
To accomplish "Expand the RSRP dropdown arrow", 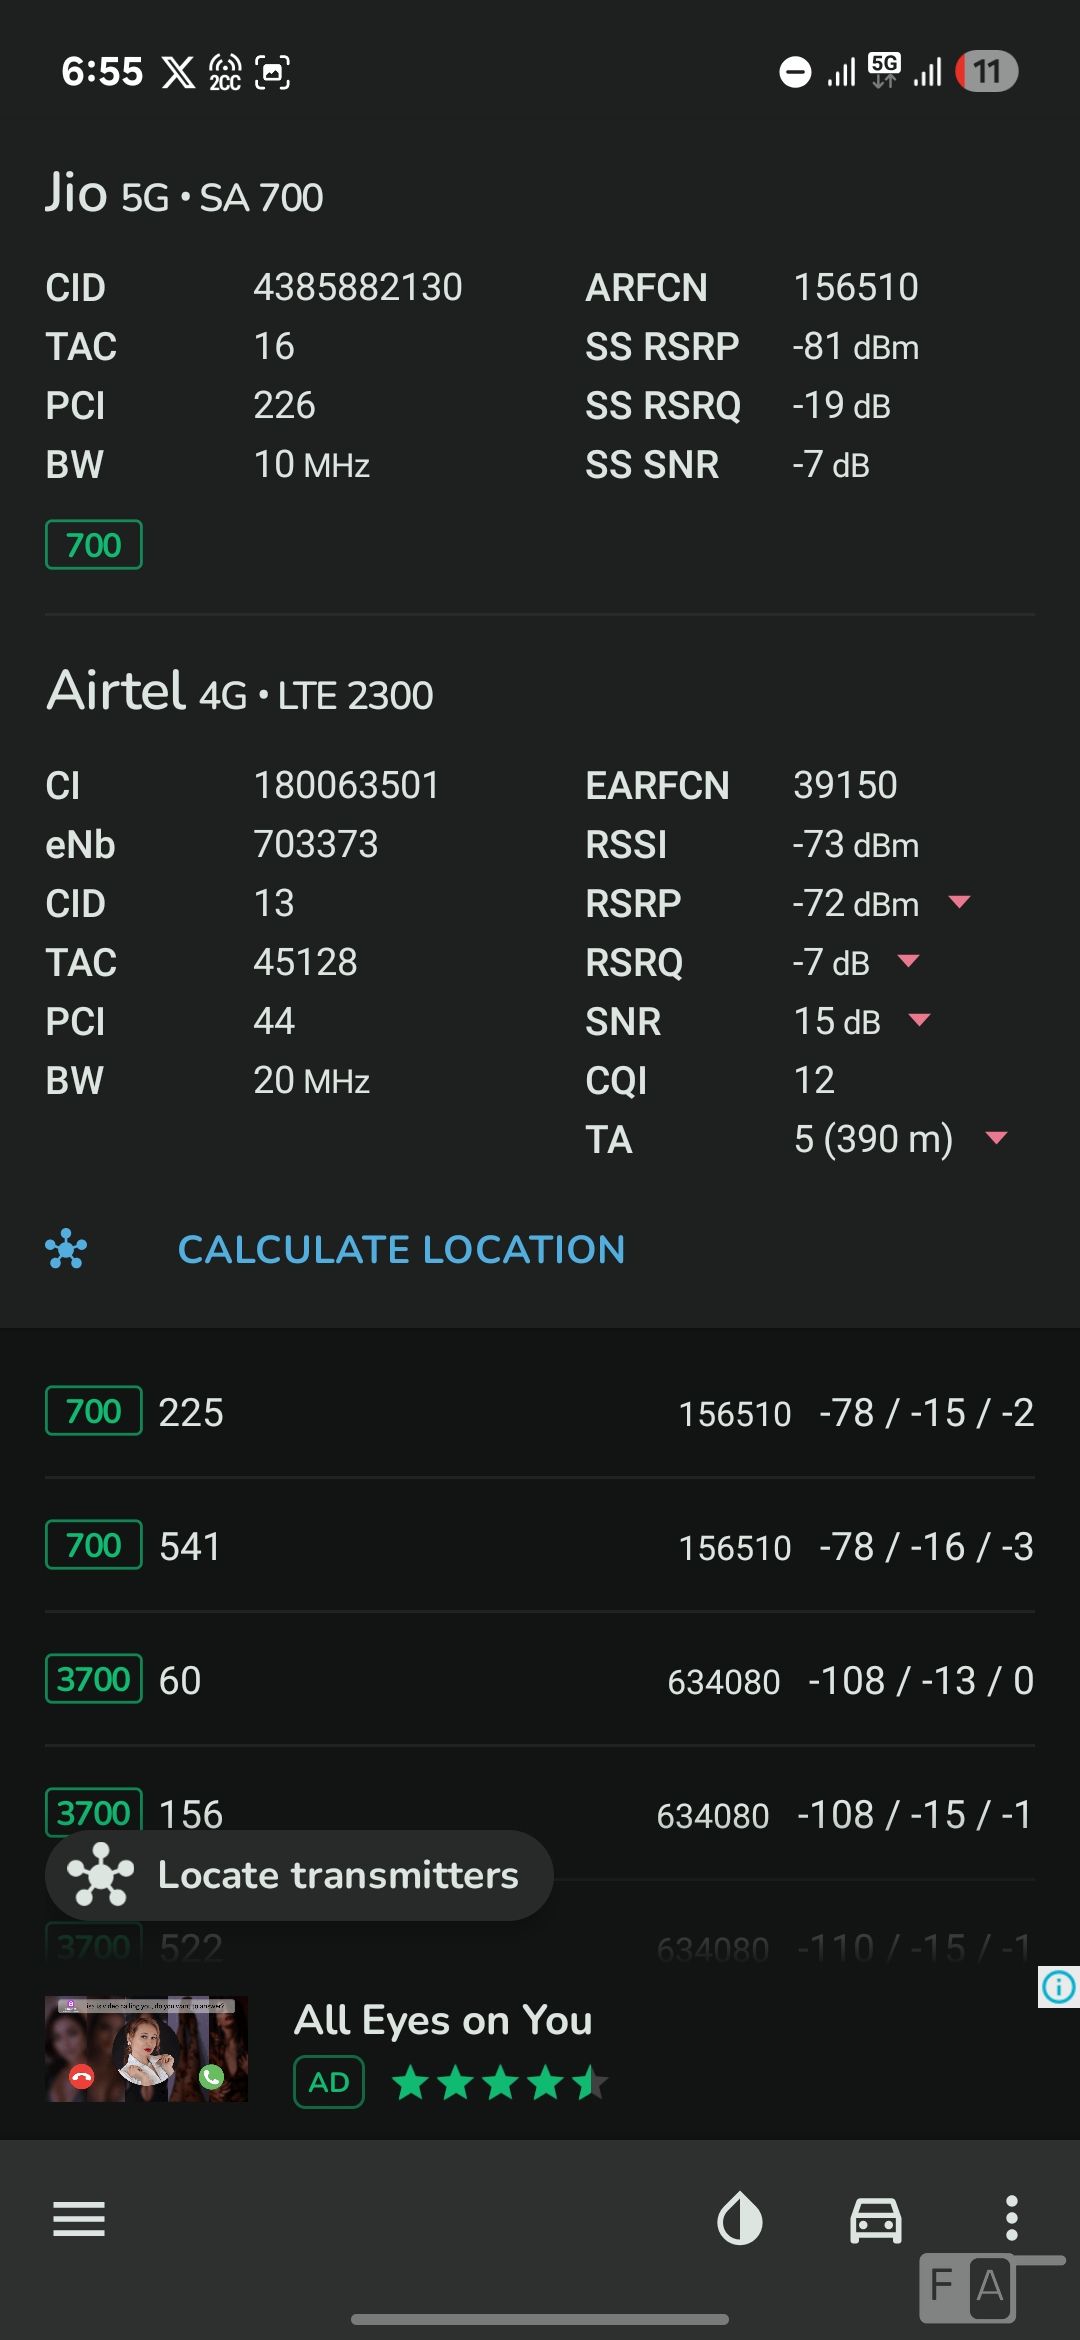I will pos(959,902).
